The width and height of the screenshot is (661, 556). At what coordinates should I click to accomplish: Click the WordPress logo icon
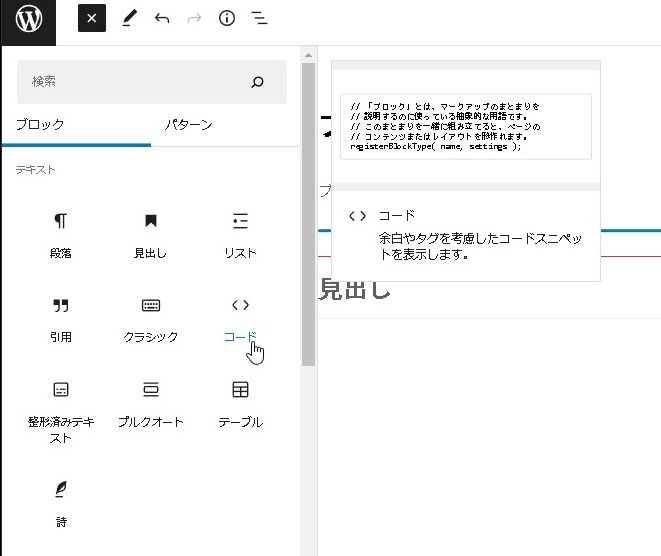28,19
